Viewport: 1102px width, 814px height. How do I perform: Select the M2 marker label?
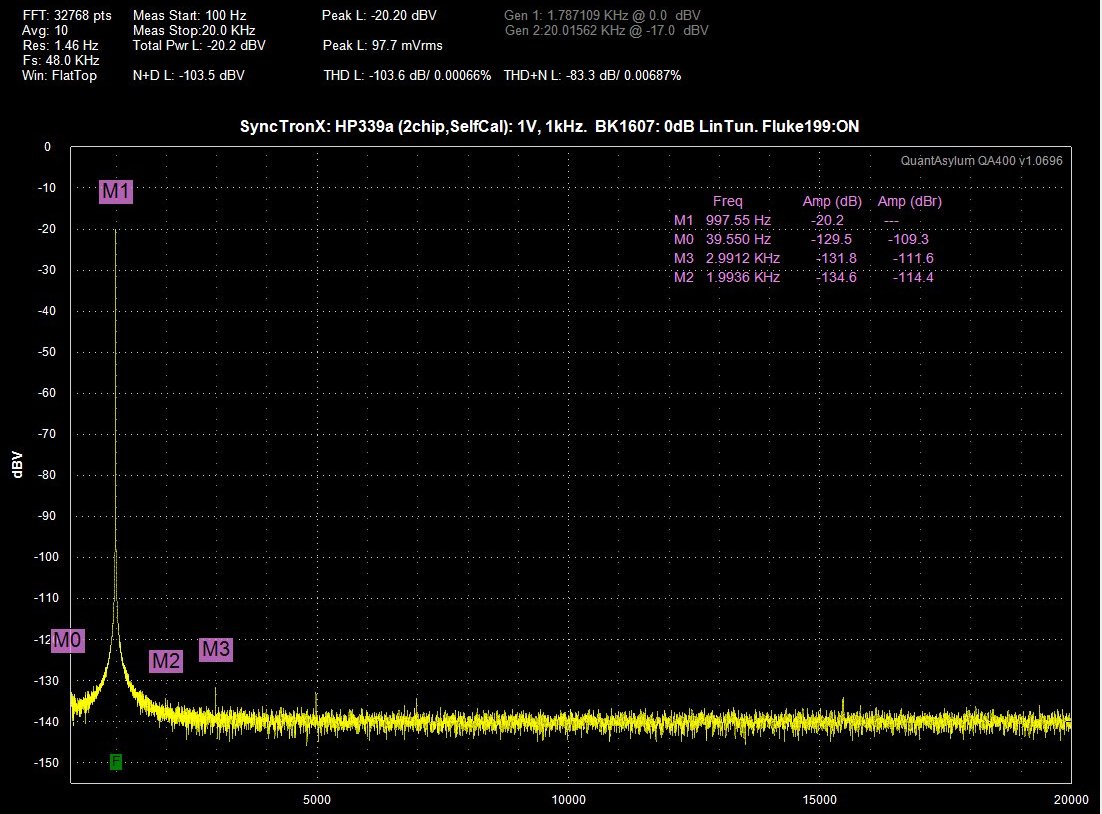(x=166, y=661)
